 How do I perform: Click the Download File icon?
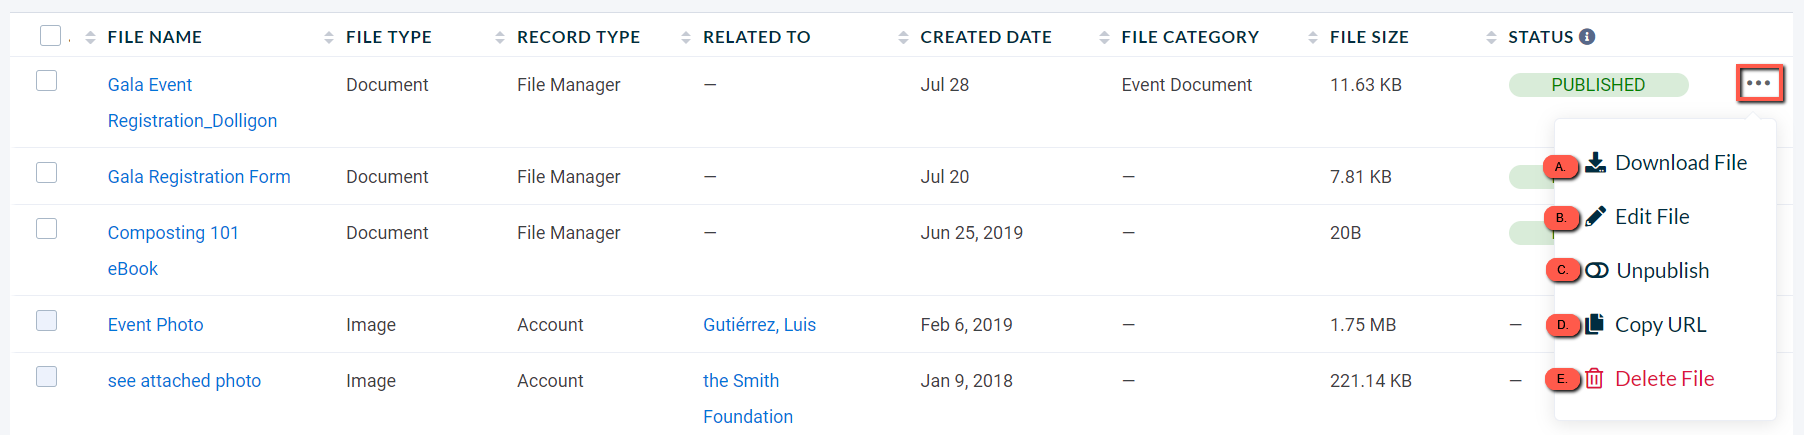1596,162
